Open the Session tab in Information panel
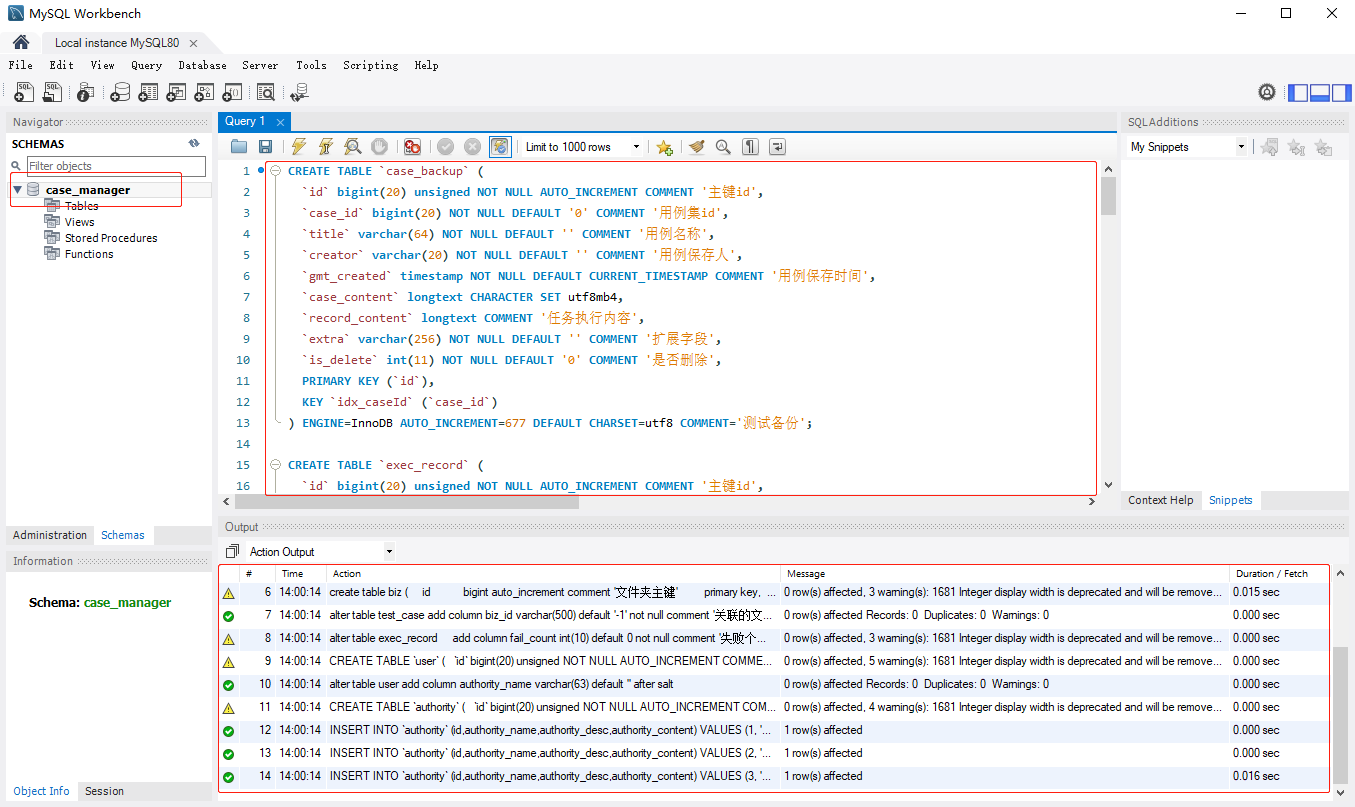The width and height of the screenshot is (1355, 807). [104, 791]
